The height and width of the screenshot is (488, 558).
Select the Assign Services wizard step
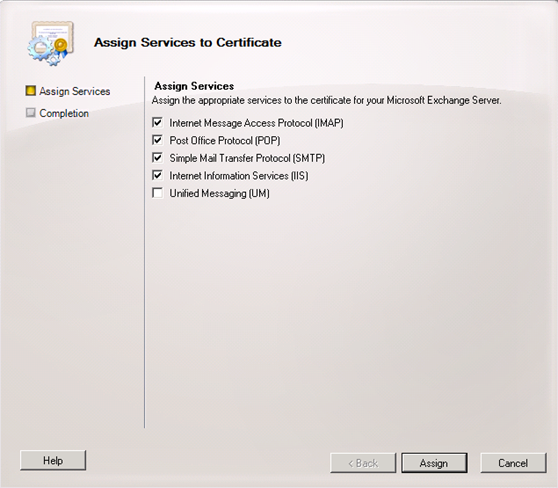click(x=75, y=91)
